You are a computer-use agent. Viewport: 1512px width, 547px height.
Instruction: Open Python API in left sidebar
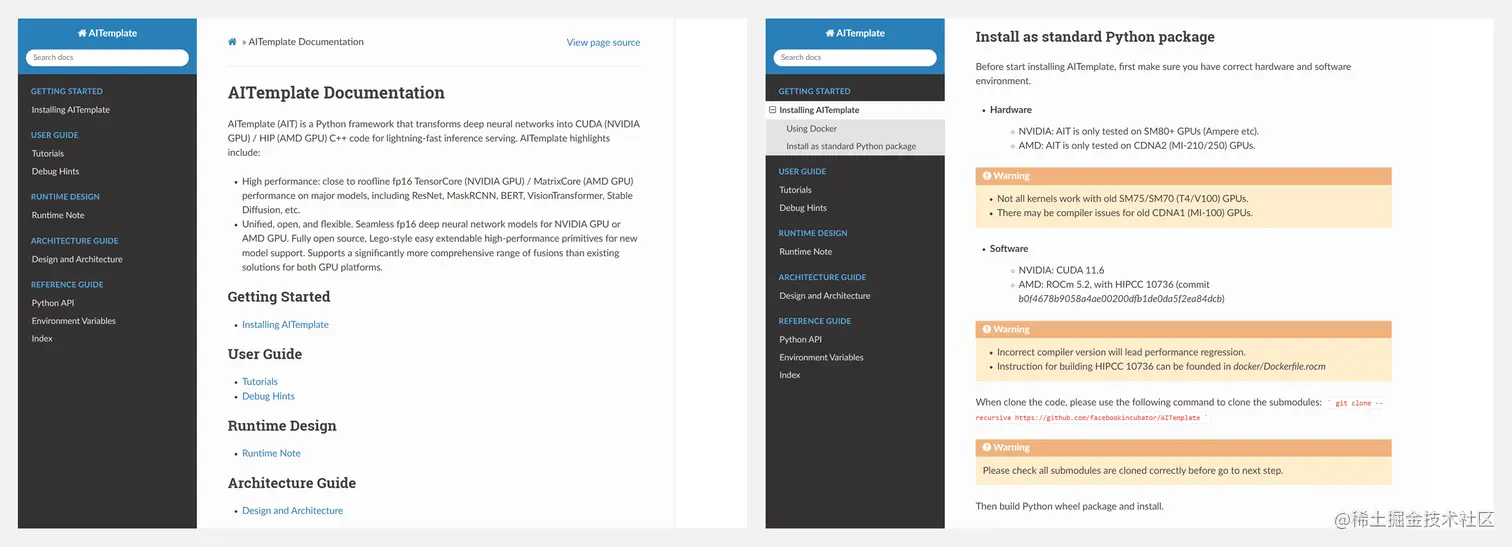(53, 303)
